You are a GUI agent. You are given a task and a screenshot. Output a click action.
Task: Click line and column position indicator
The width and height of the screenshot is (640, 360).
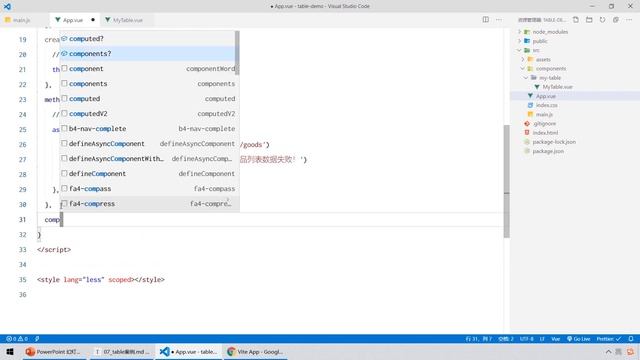pyautogui.click(x=479, y=339)
